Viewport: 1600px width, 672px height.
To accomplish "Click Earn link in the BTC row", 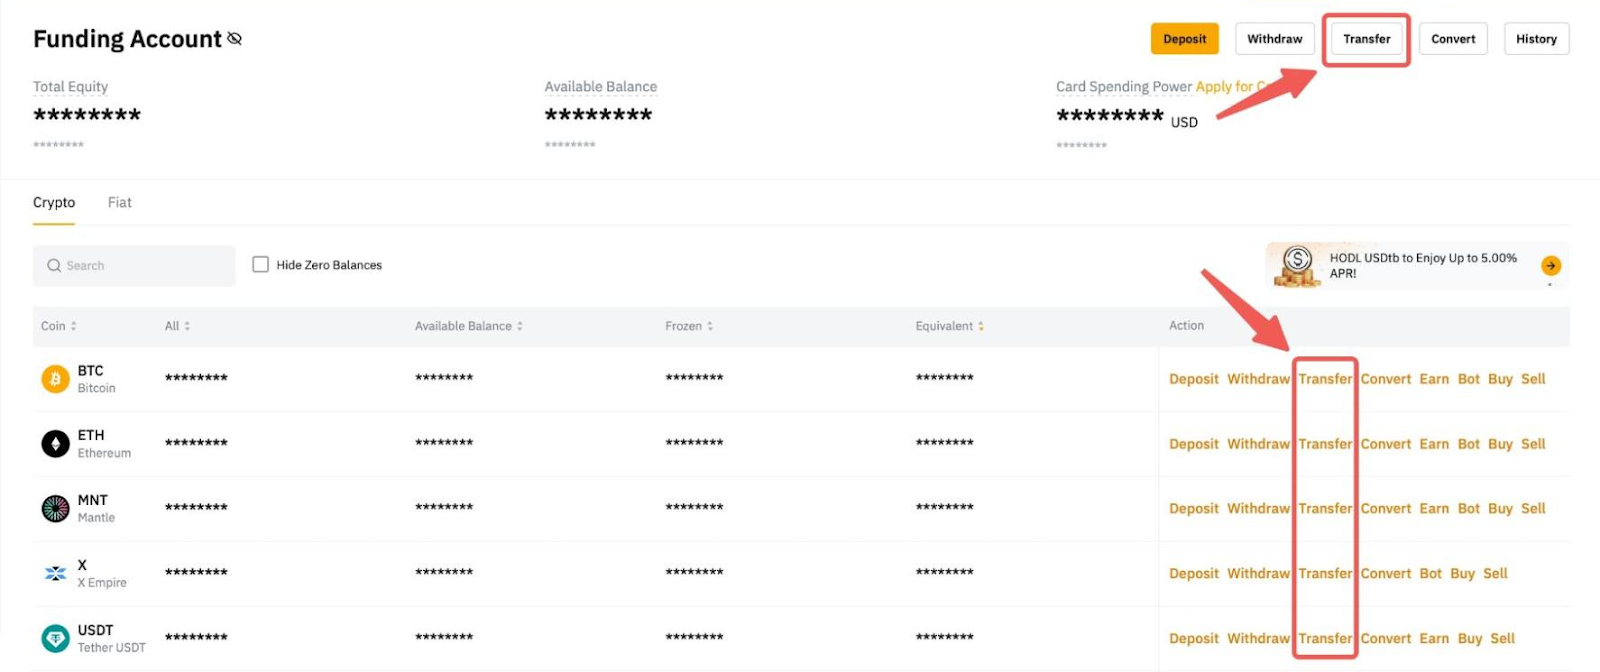I will (x=1434, y=379).
